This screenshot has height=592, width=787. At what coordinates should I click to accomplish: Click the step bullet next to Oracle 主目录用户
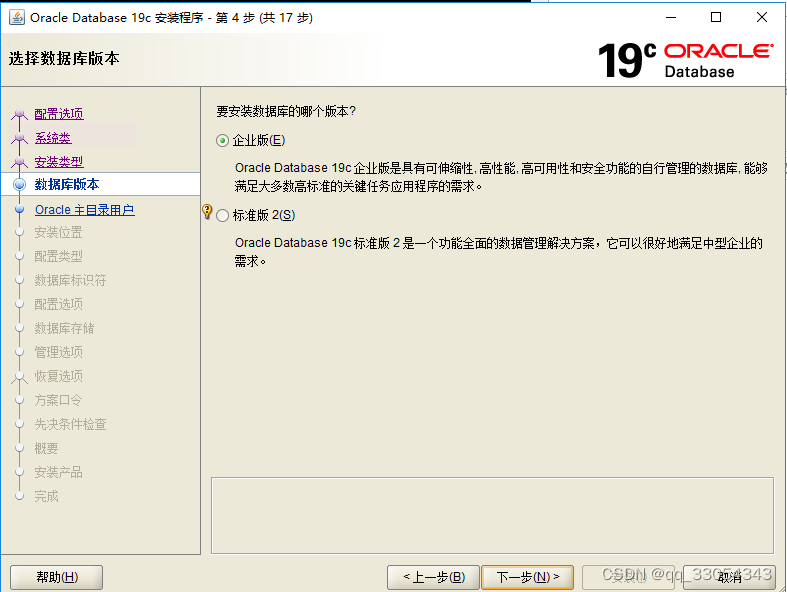pos(20,209)
